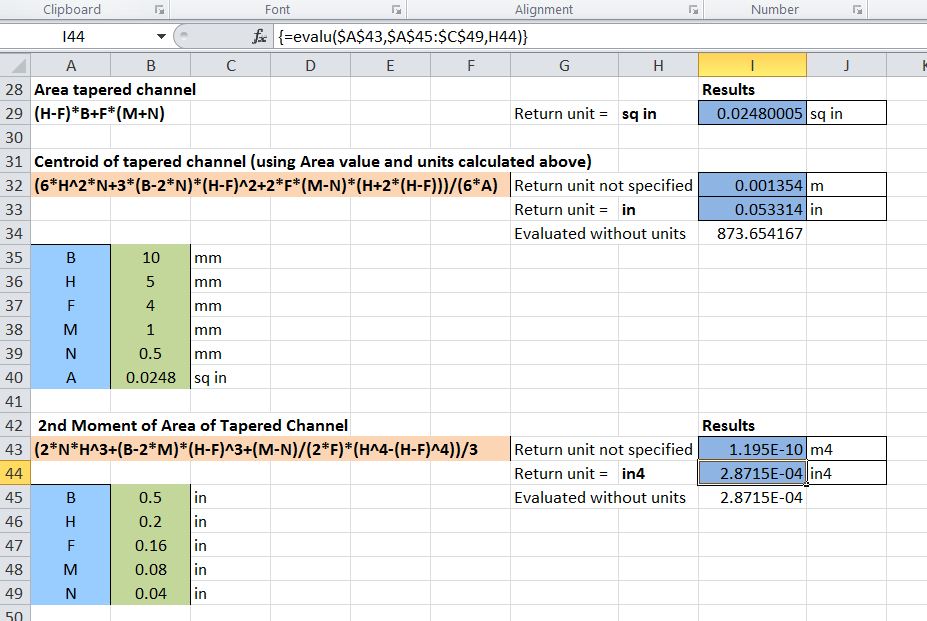The height and width of the screenshot is (621, 927).
Task: Open the Font dialog launcher
Action: pos(398,10)
